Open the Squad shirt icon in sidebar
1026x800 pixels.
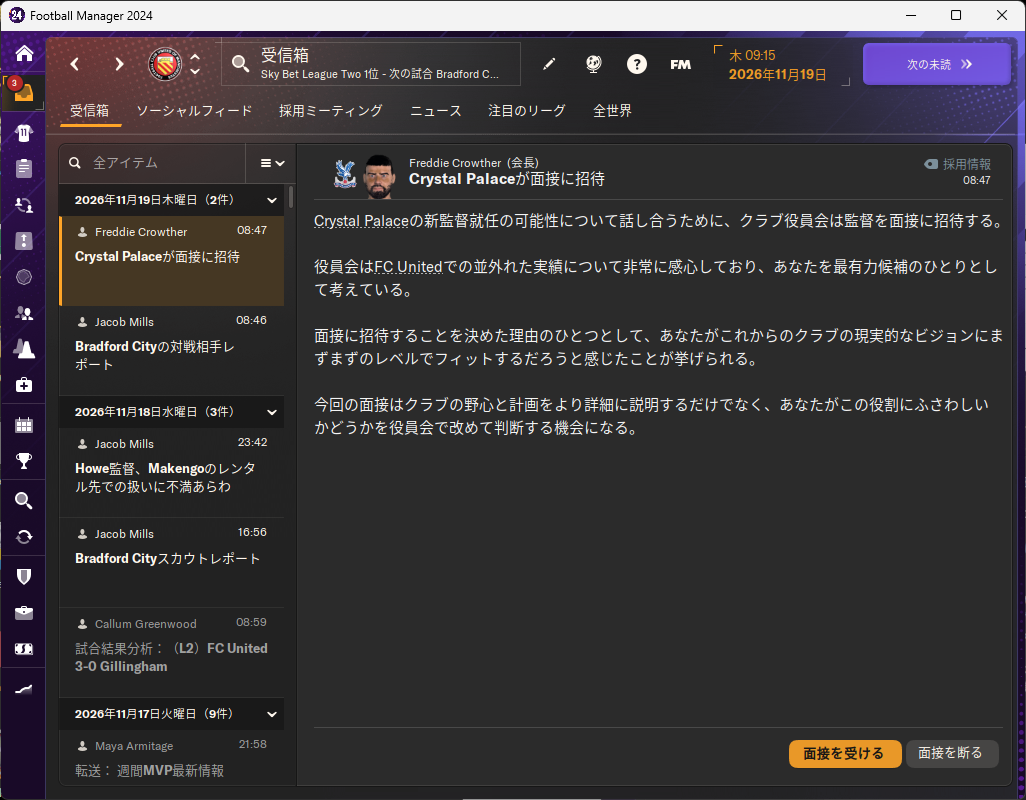point(24,133)
